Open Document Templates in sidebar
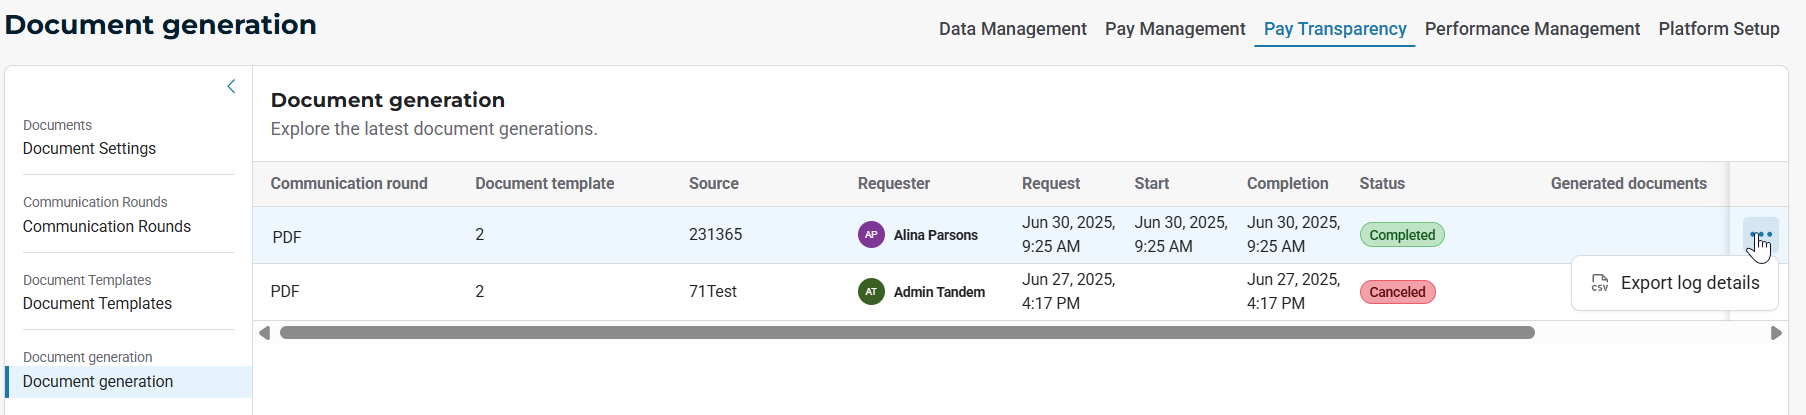The image size is (1806, 415). coord(97,304)
